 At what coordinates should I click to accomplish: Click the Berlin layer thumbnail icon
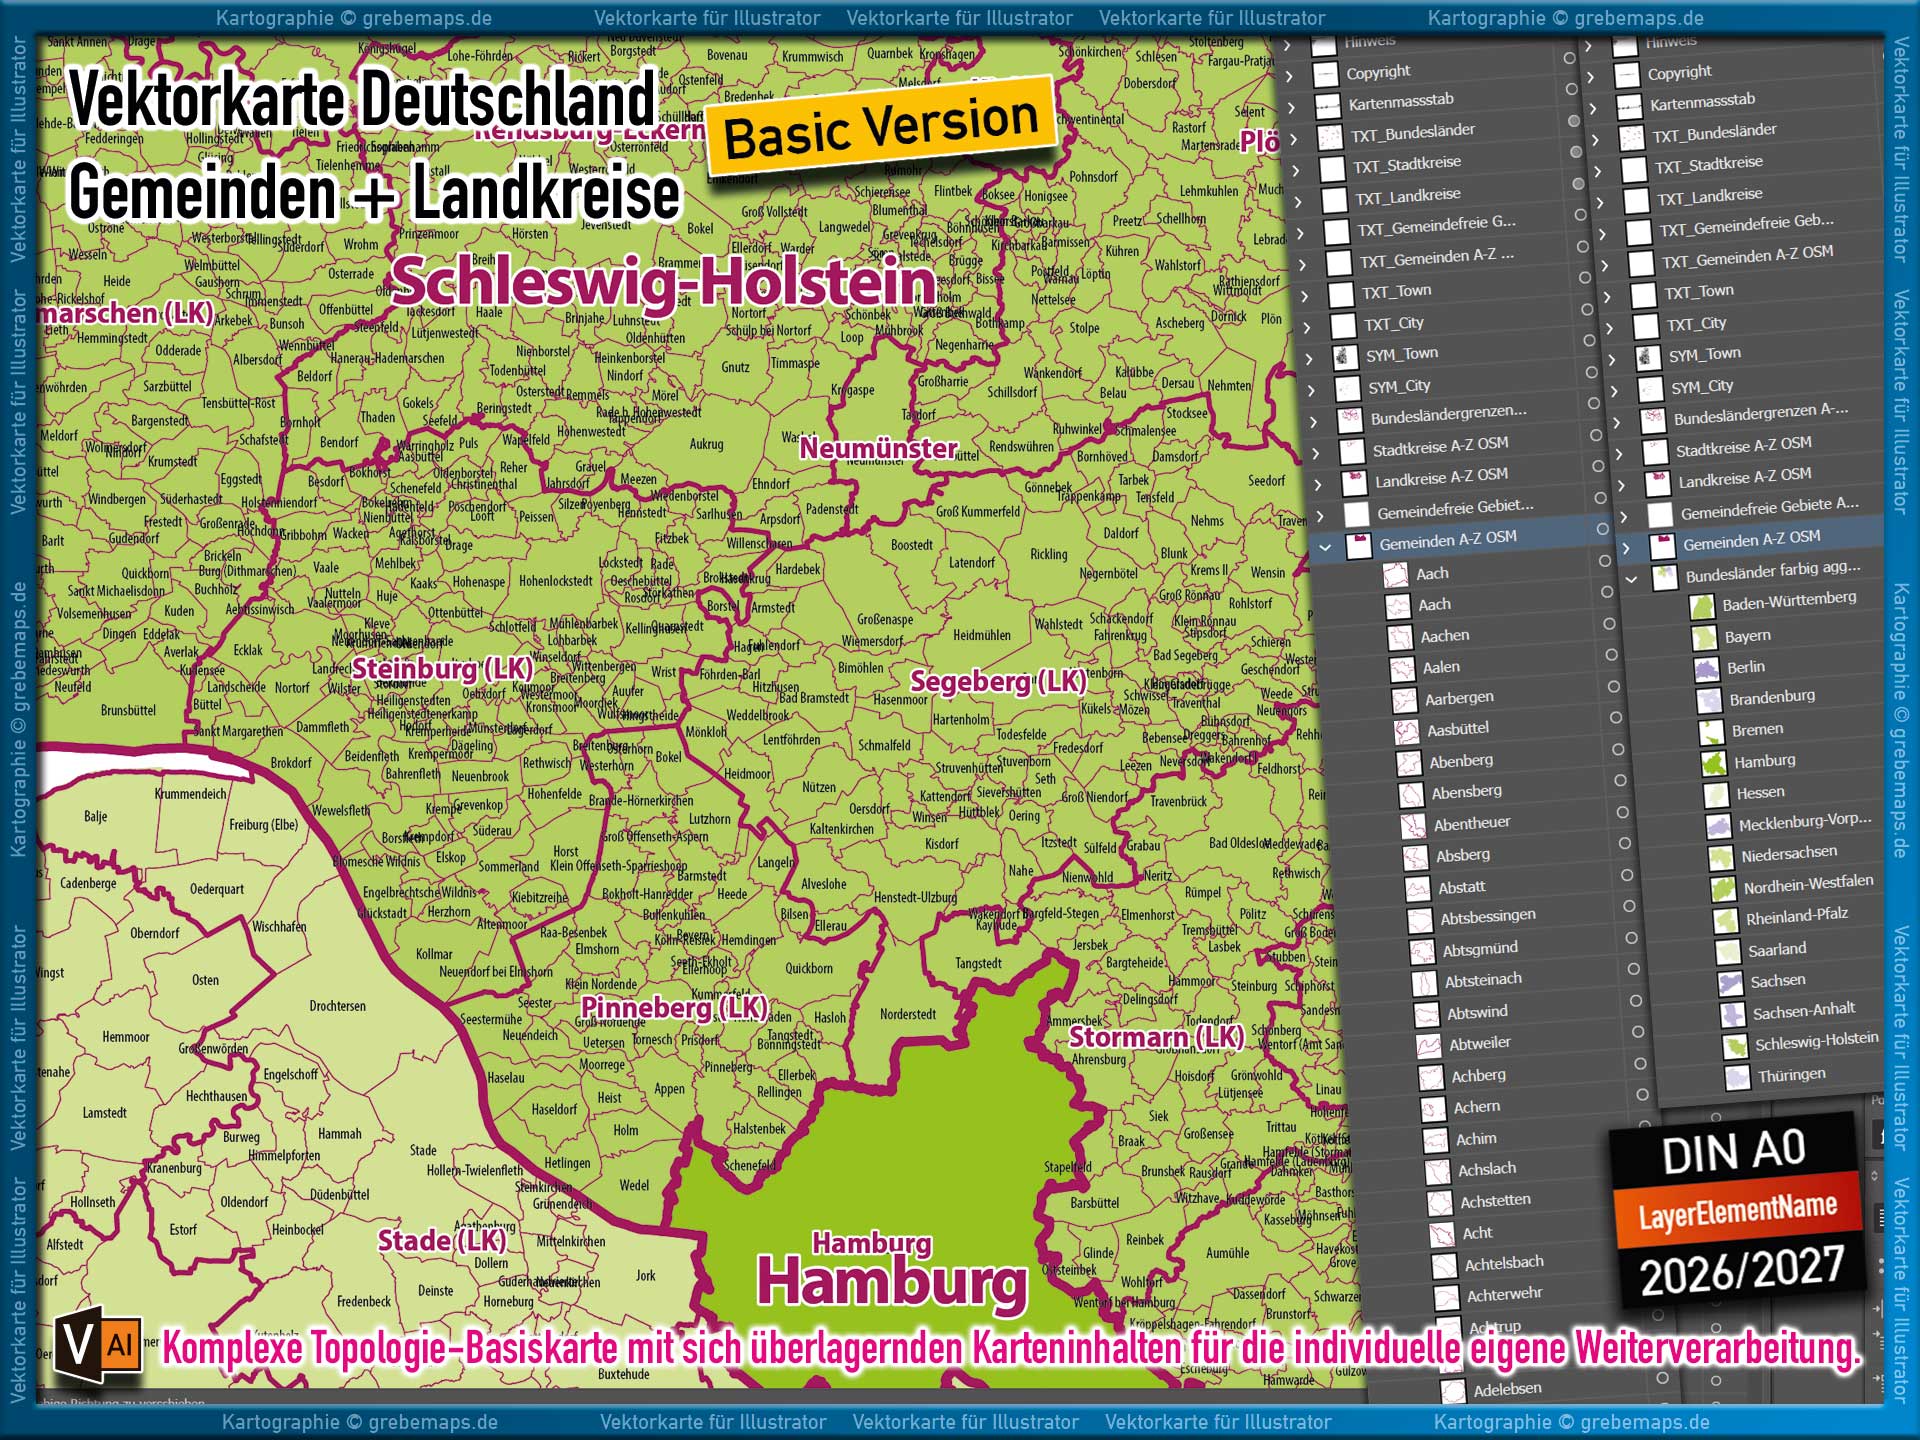1706,669
